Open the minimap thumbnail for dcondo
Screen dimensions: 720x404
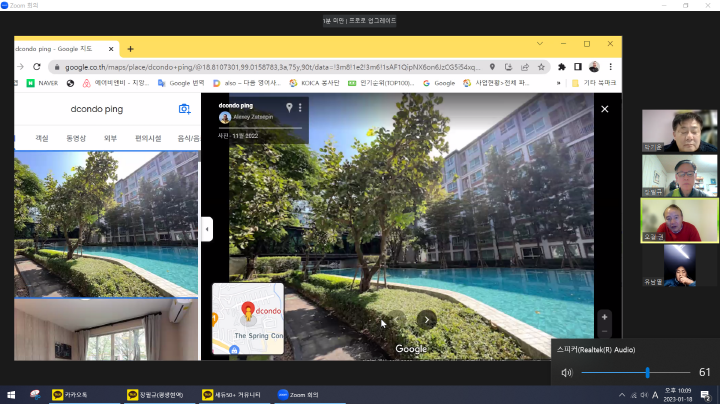247,319
